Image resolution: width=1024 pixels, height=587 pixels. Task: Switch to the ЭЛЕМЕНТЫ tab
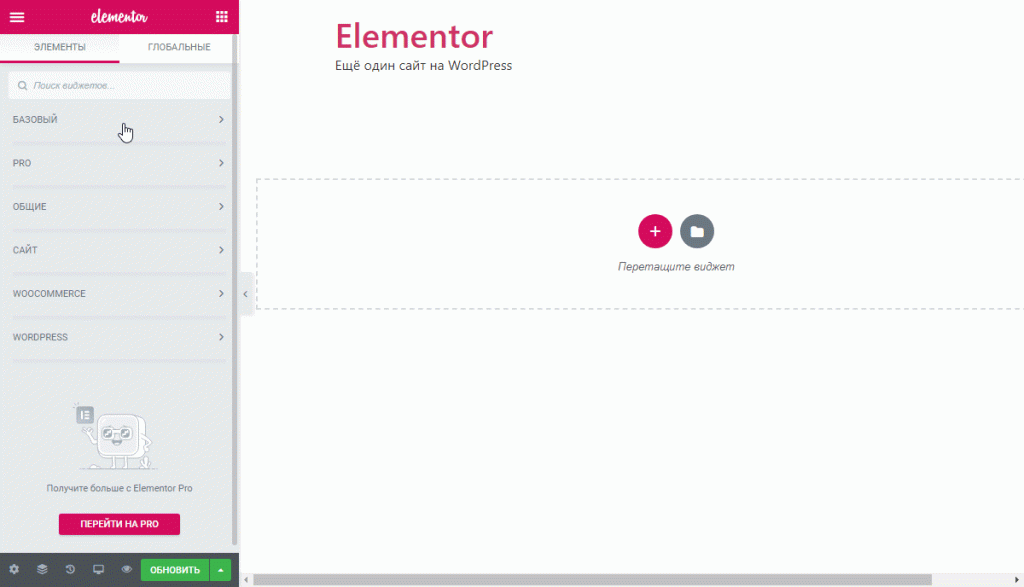[x=59, y=47]
